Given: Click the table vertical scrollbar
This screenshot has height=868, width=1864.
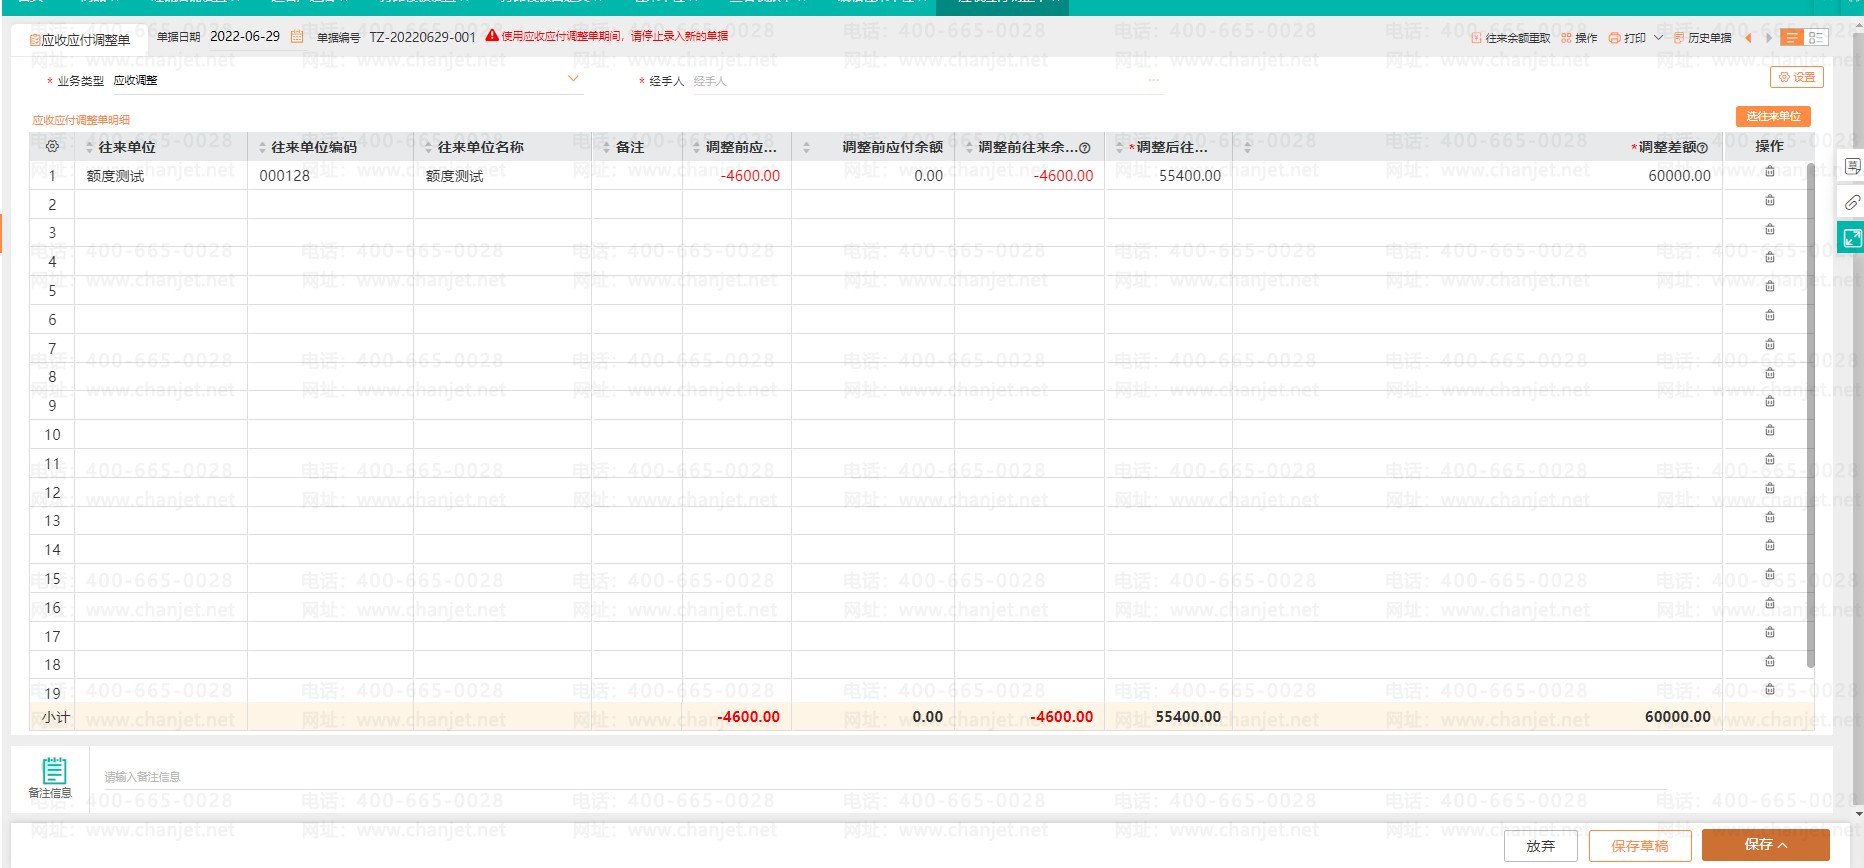Looking at the screenshot, I should [x=1811, y=415].
